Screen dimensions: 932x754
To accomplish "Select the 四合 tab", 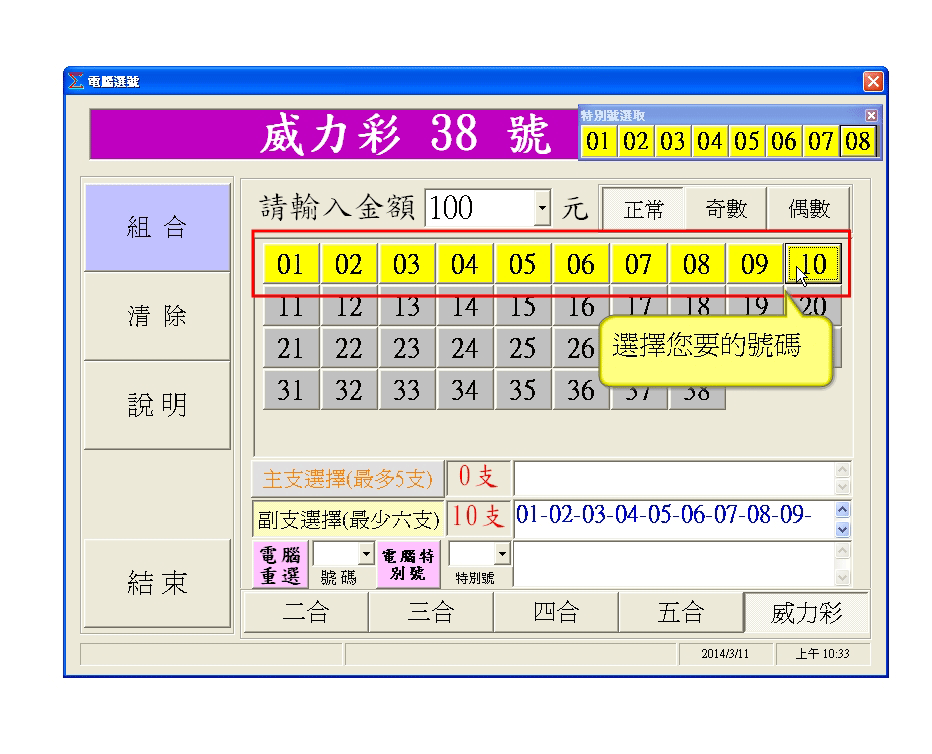I will (x=556, y=613).
